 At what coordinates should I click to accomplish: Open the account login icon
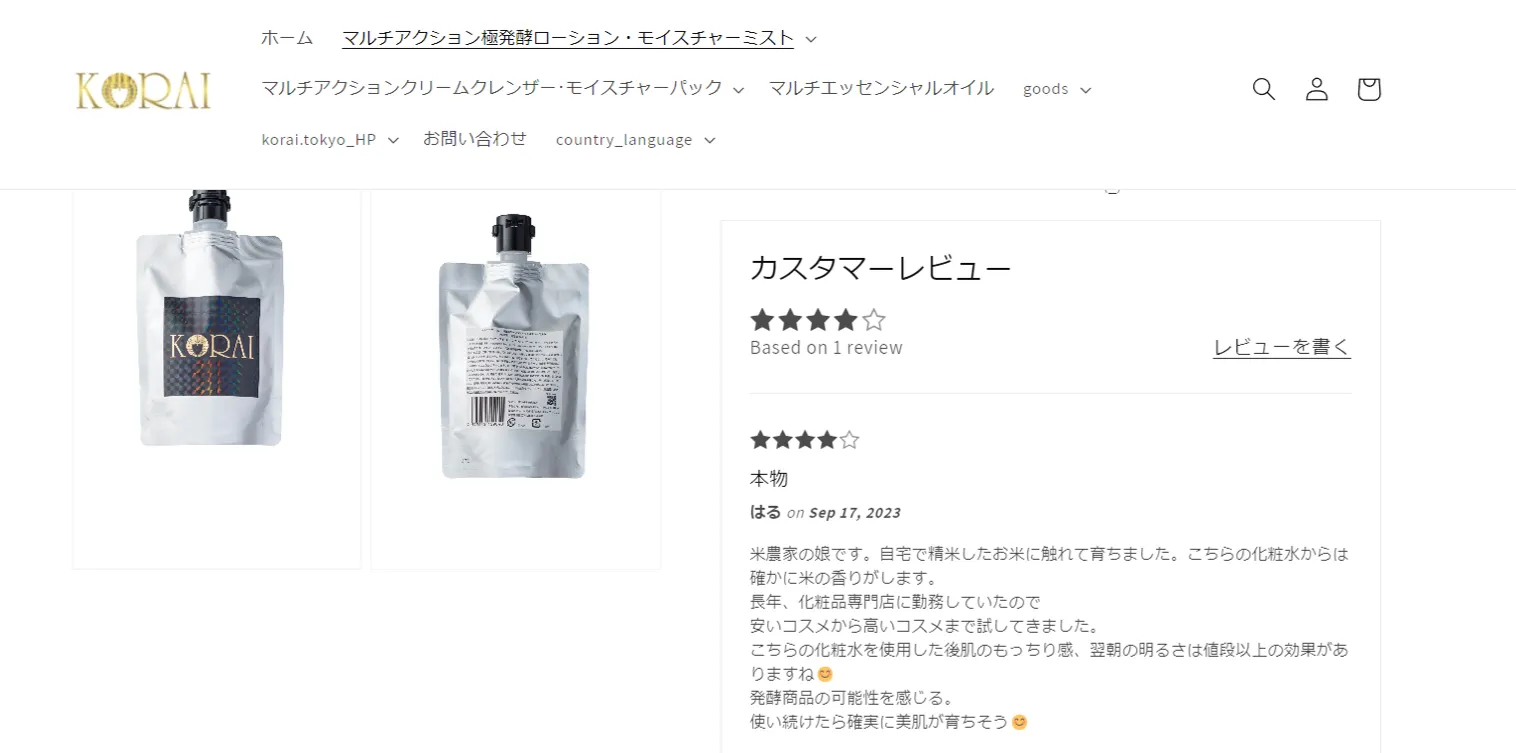coord(1317,89)
